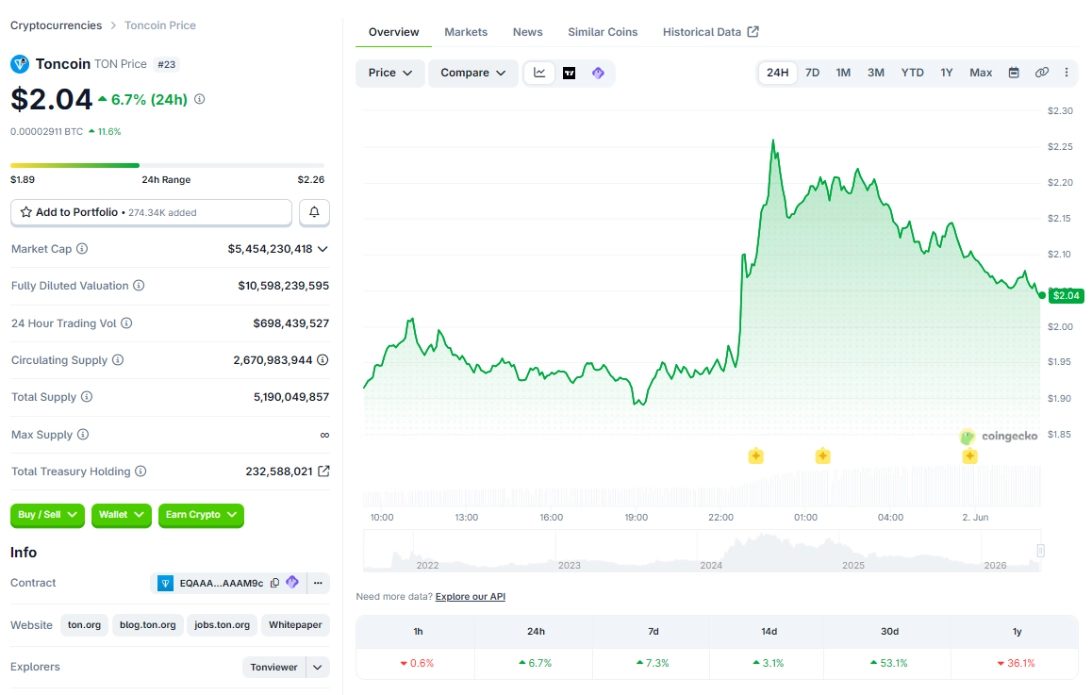Viewport: 1092px width, 695px height.
Task: Show the Total Treasury Holding info icon
Action: [x=141, y=471]
